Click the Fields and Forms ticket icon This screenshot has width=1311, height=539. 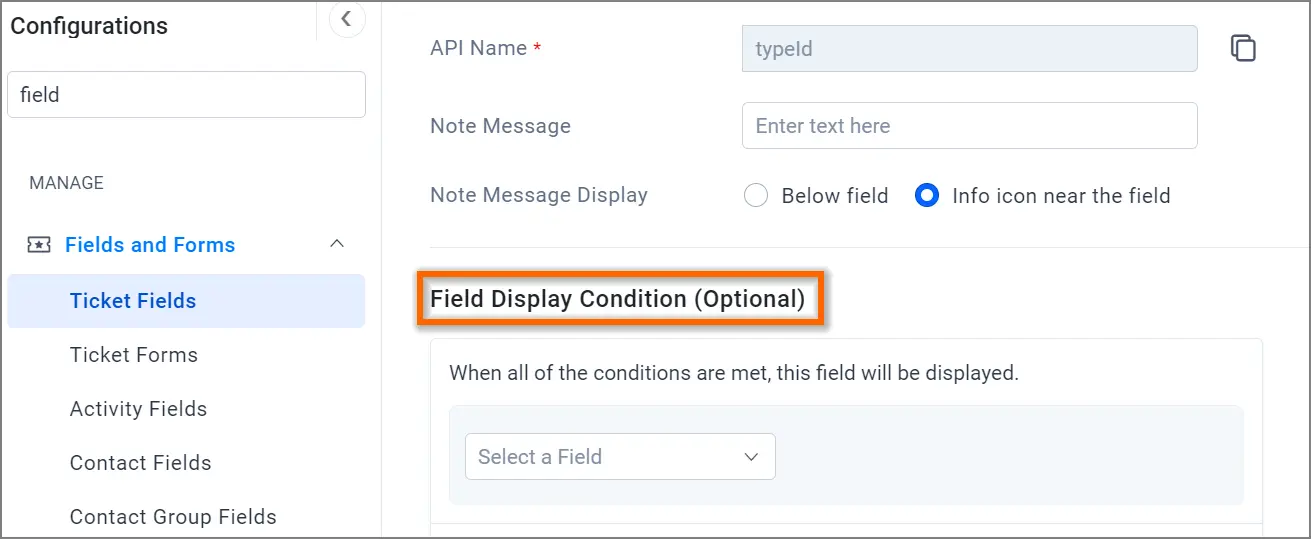pos(39,245)
